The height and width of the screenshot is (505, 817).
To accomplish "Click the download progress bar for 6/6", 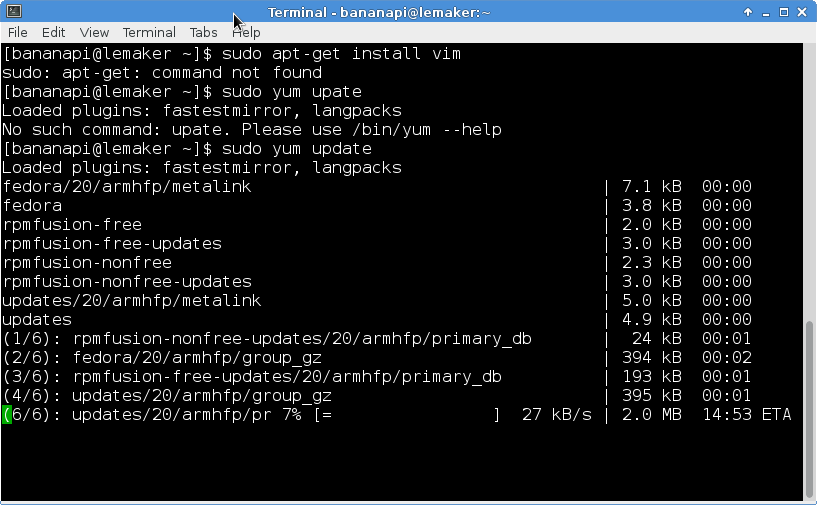I will 407,415.
